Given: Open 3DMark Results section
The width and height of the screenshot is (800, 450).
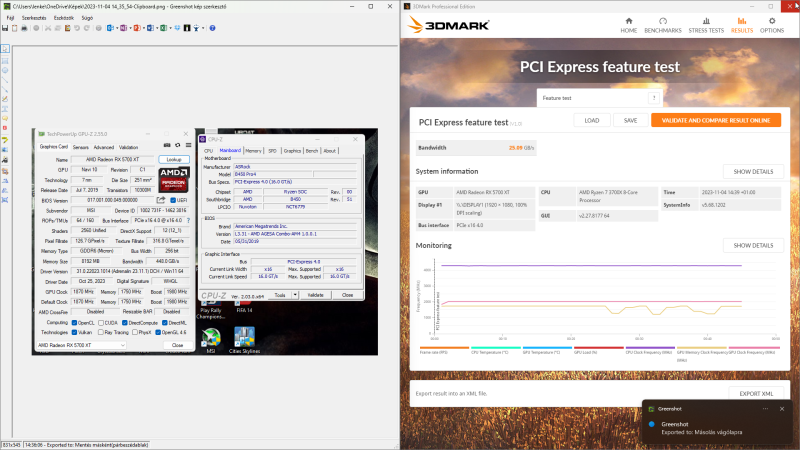Looking at the screenshot, I should pyautogui.click(x=742, y=25).
